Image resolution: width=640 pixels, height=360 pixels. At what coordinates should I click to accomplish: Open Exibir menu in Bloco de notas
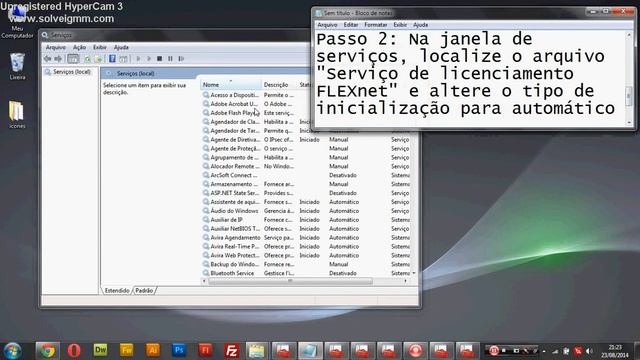[400, 25]
